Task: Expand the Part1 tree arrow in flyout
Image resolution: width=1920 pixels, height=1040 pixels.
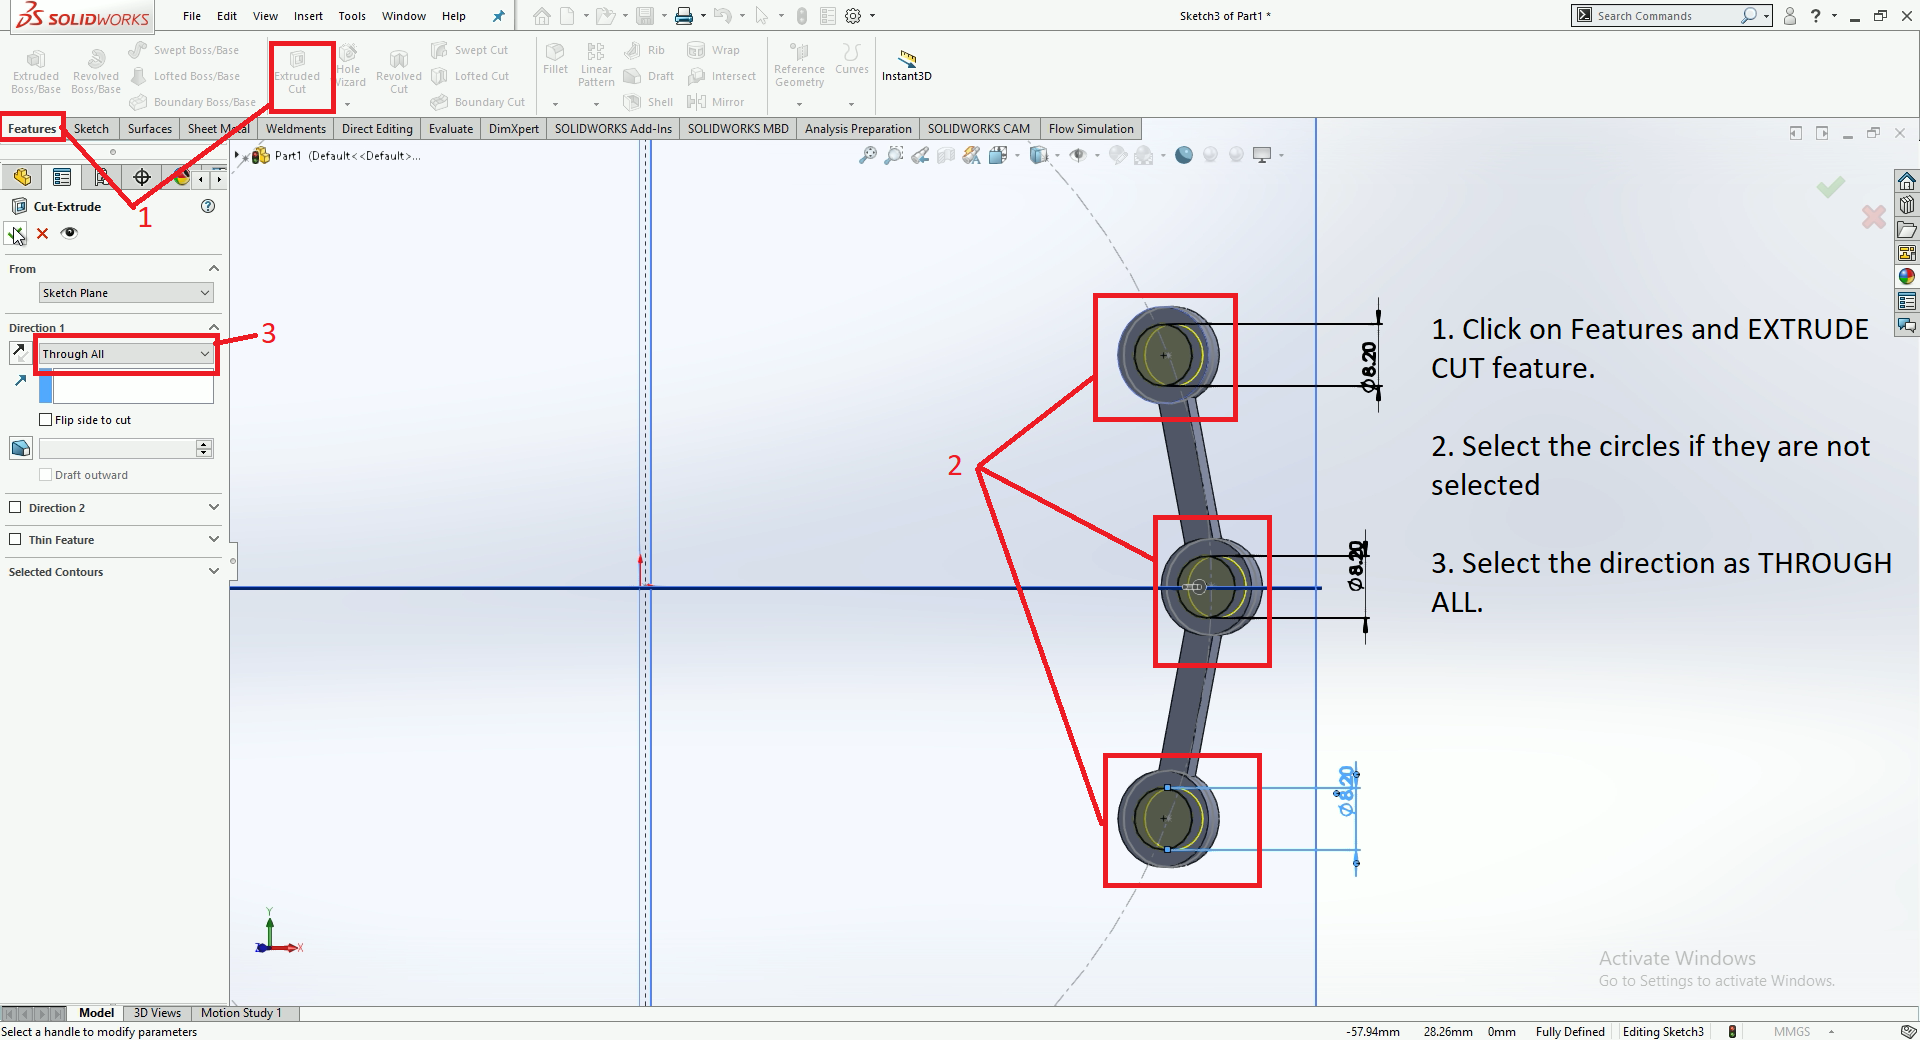Action: [x=238, y=155]
